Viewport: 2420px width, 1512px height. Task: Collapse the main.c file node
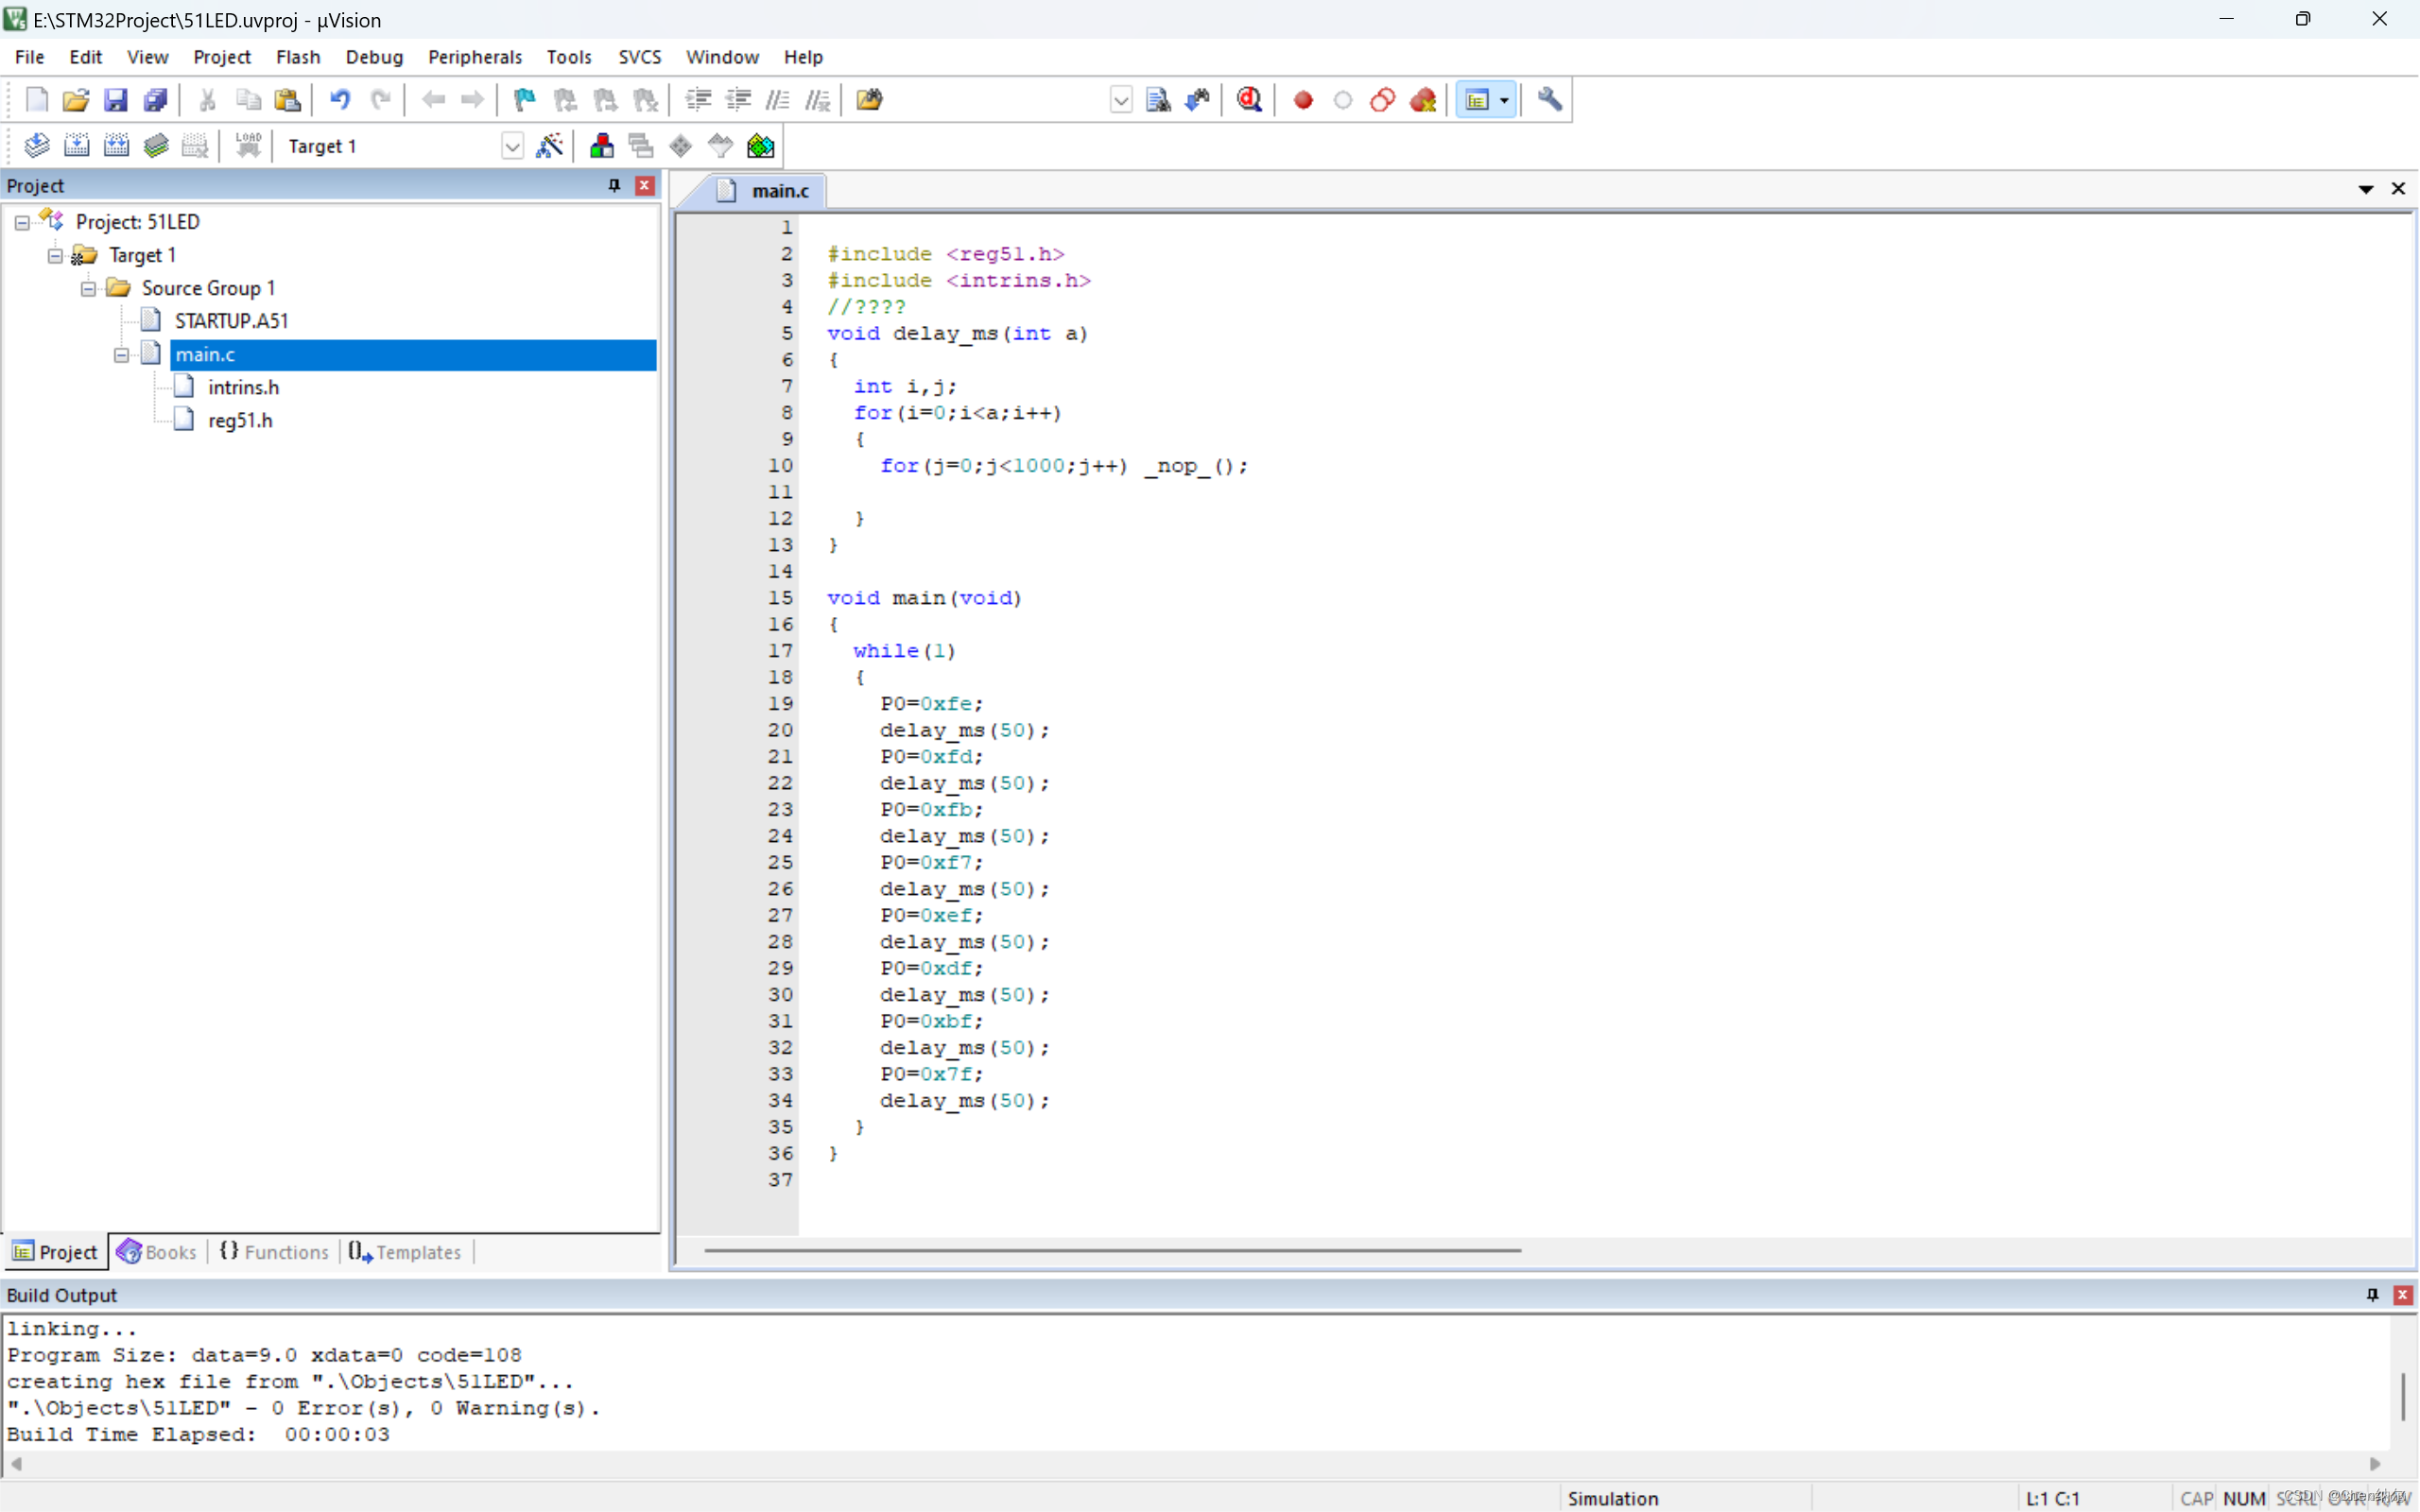click(x=121, y=355)
